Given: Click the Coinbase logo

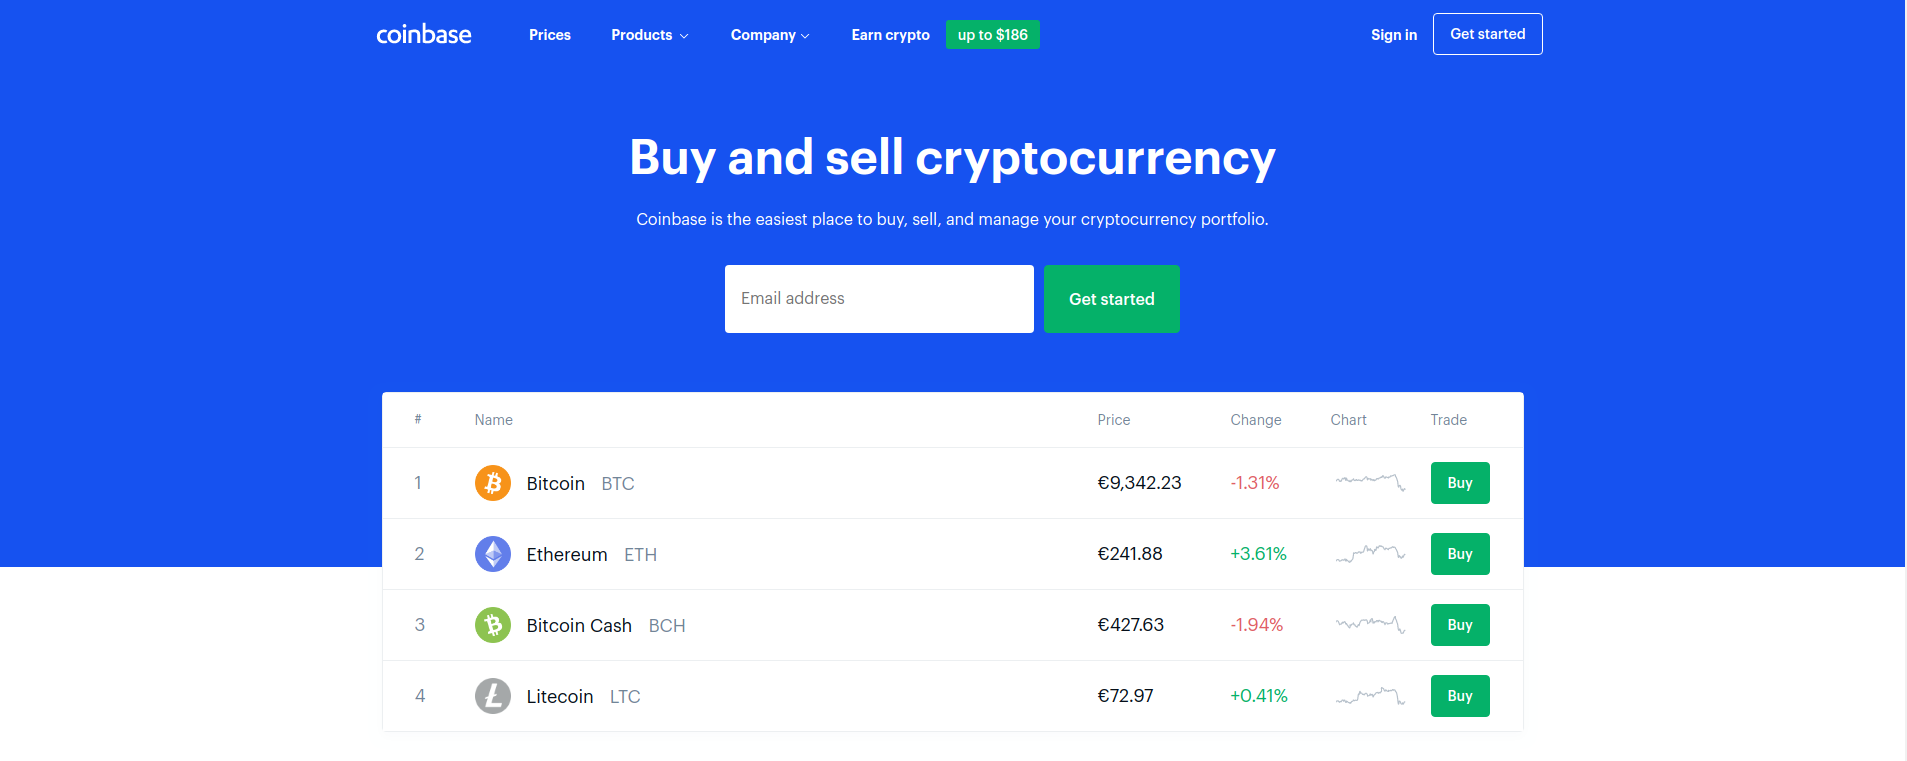Looking at the screenshot, I should (423, 35).
